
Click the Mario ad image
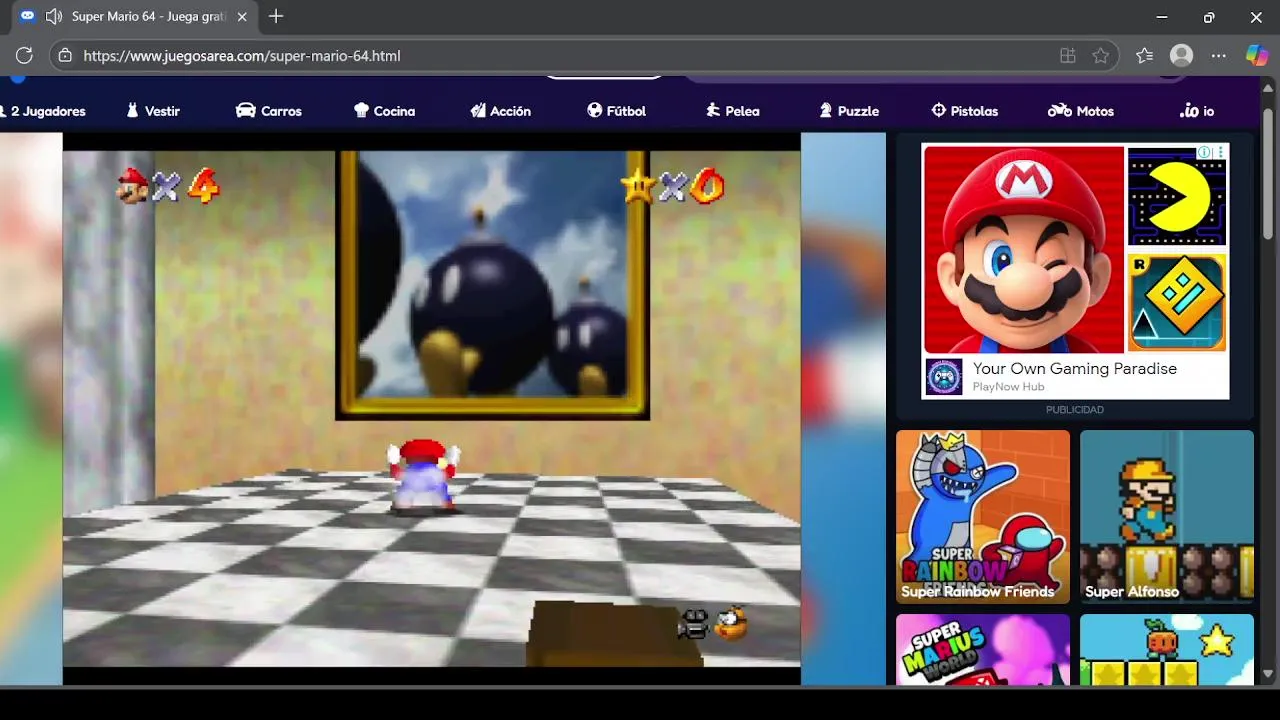[1023, 249]
